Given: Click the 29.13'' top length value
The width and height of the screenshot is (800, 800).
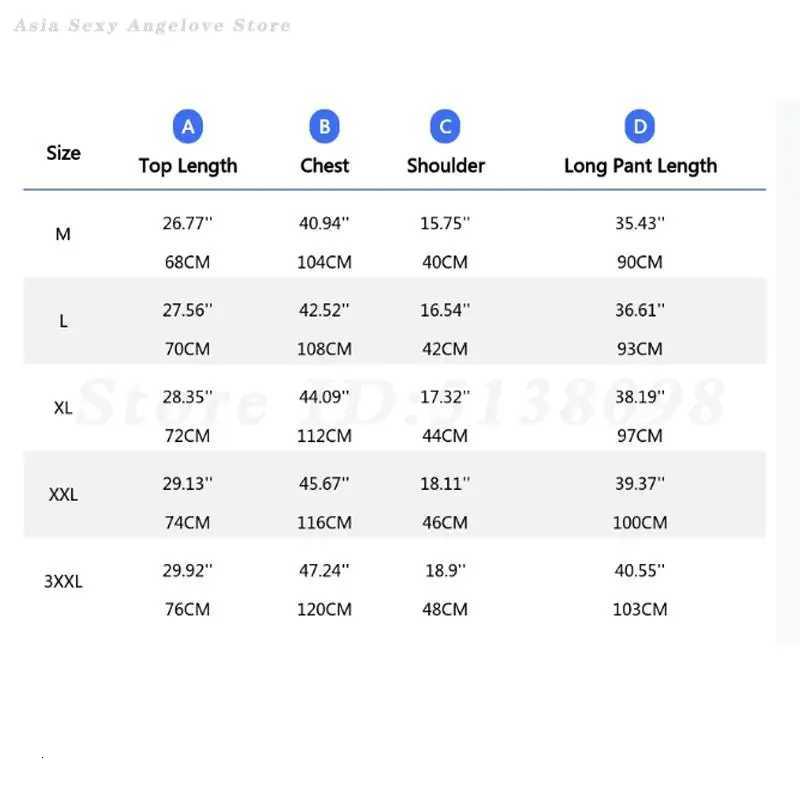Looking at the screenshot, I should (188, 484).
